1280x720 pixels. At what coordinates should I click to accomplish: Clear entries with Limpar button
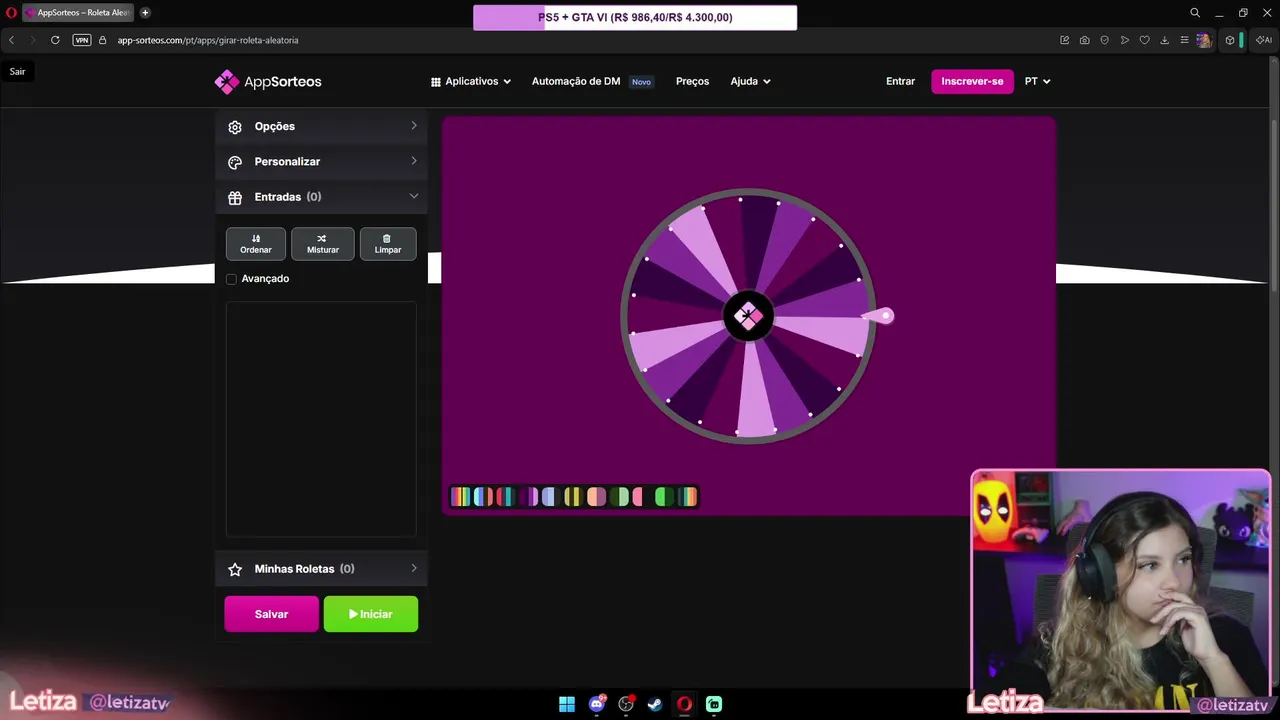[388, 244]
